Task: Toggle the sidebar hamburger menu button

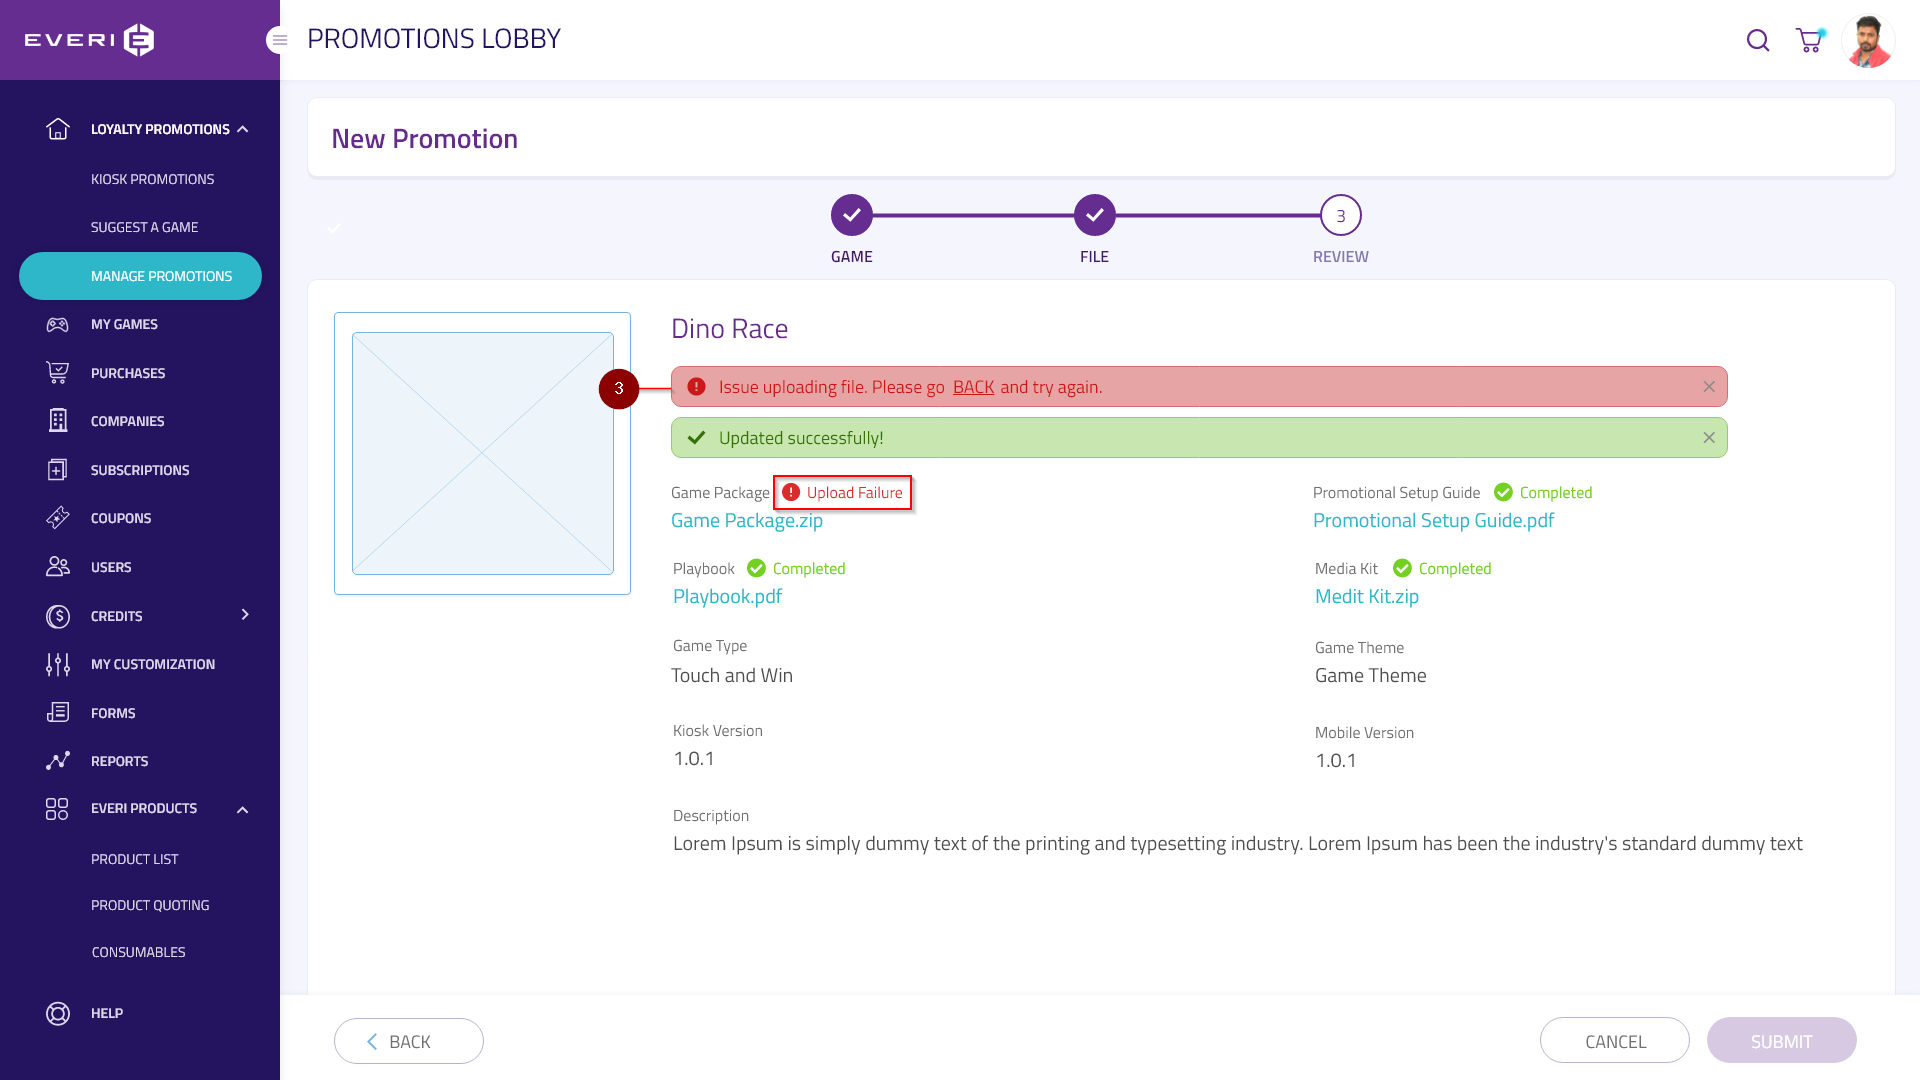Action: [279, 40]
